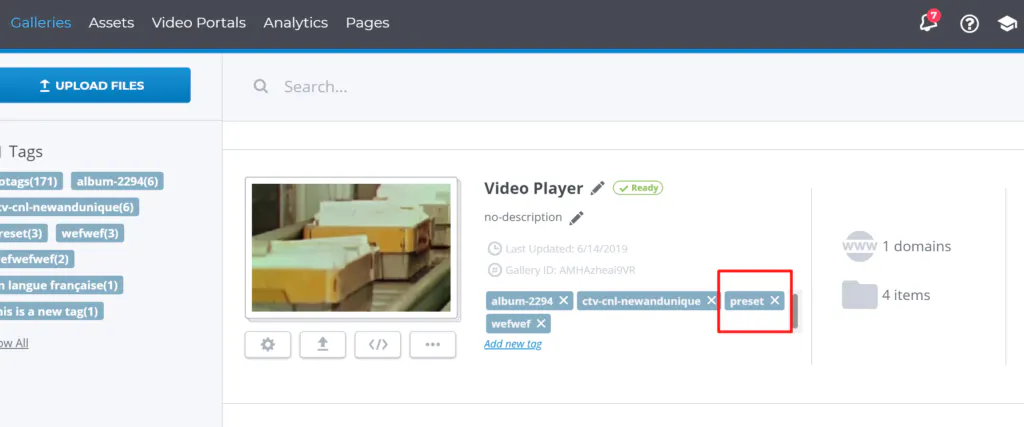This screenshot has width=1024, height=427.
Task: Edit the Video Player title pencil icon
Action: pyautogui.click(x=597, y=188)
